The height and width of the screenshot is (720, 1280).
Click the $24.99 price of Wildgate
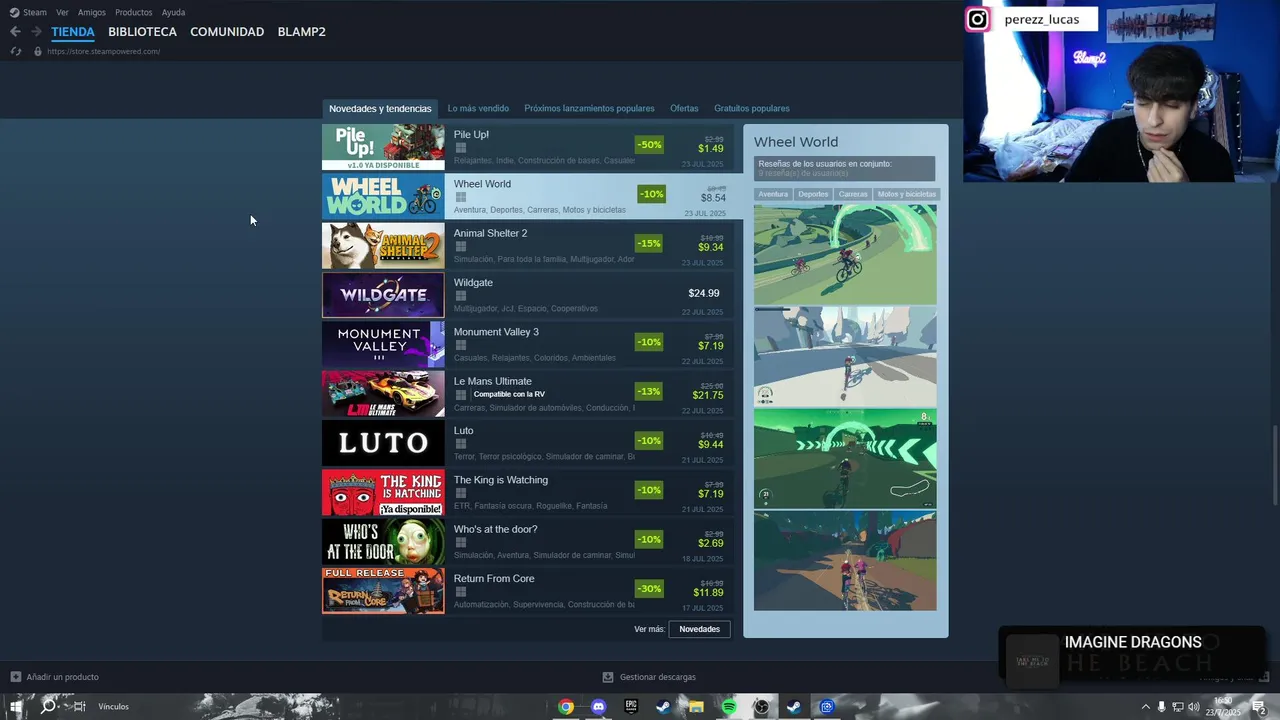click(704, 293)
